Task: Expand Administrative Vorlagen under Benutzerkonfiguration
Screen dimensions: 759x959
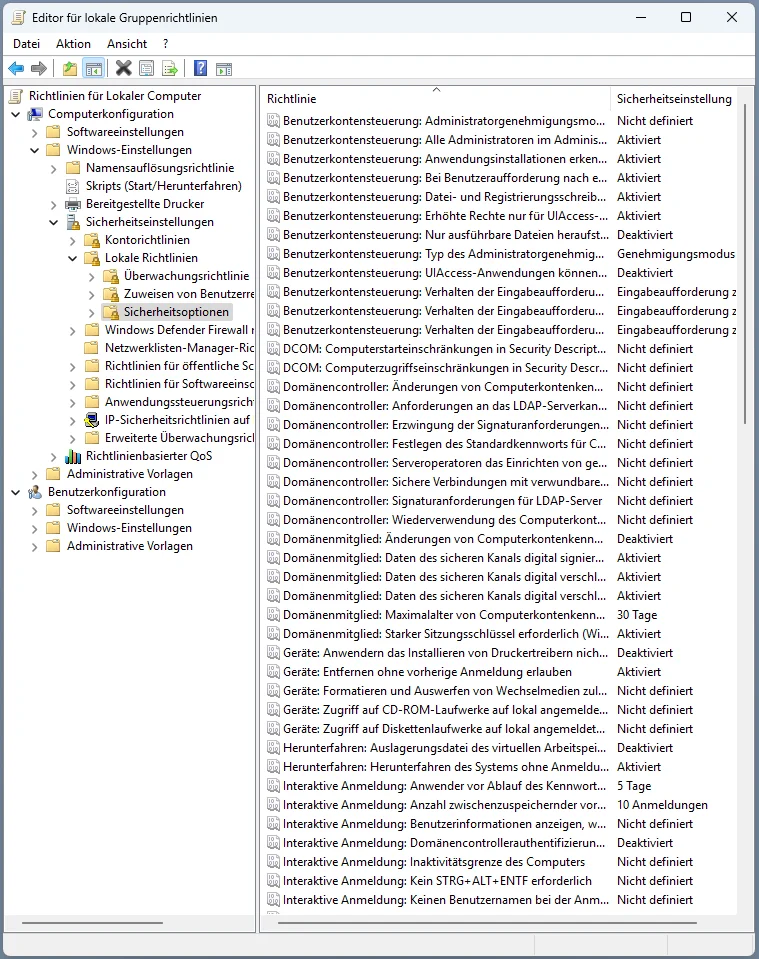Action: tap(35, 546)
